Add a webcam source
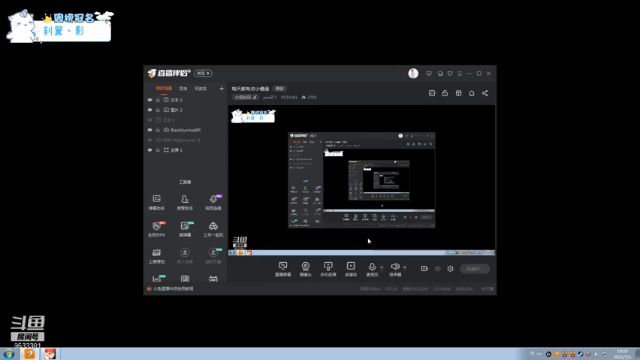Image resolution: width=640 pixels, height=360 pixels. (305, 269)
